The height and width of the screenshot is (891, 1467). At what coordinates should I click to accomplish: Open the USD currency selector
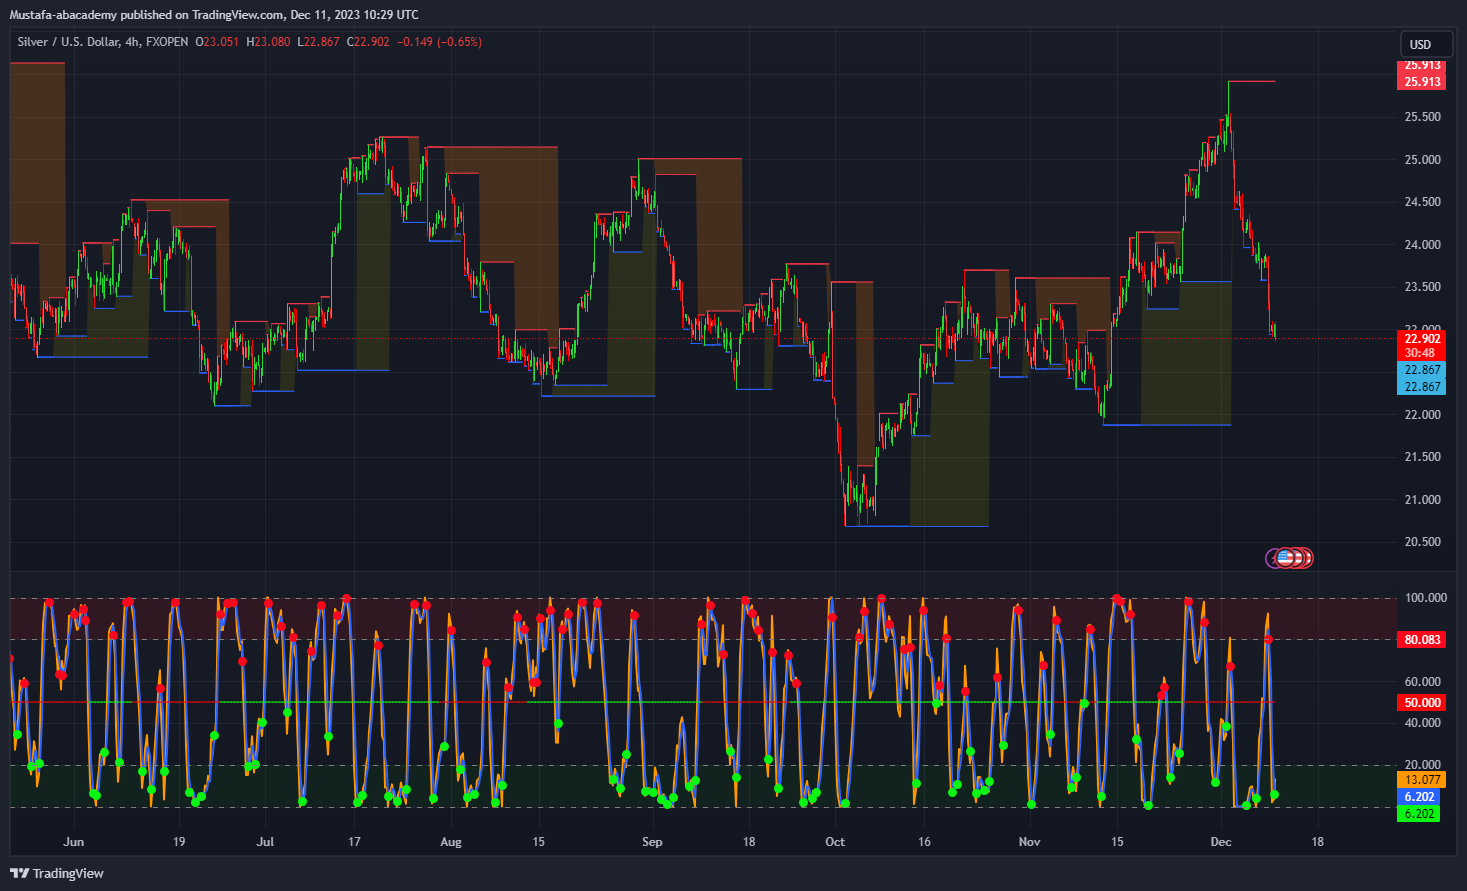1420,44
